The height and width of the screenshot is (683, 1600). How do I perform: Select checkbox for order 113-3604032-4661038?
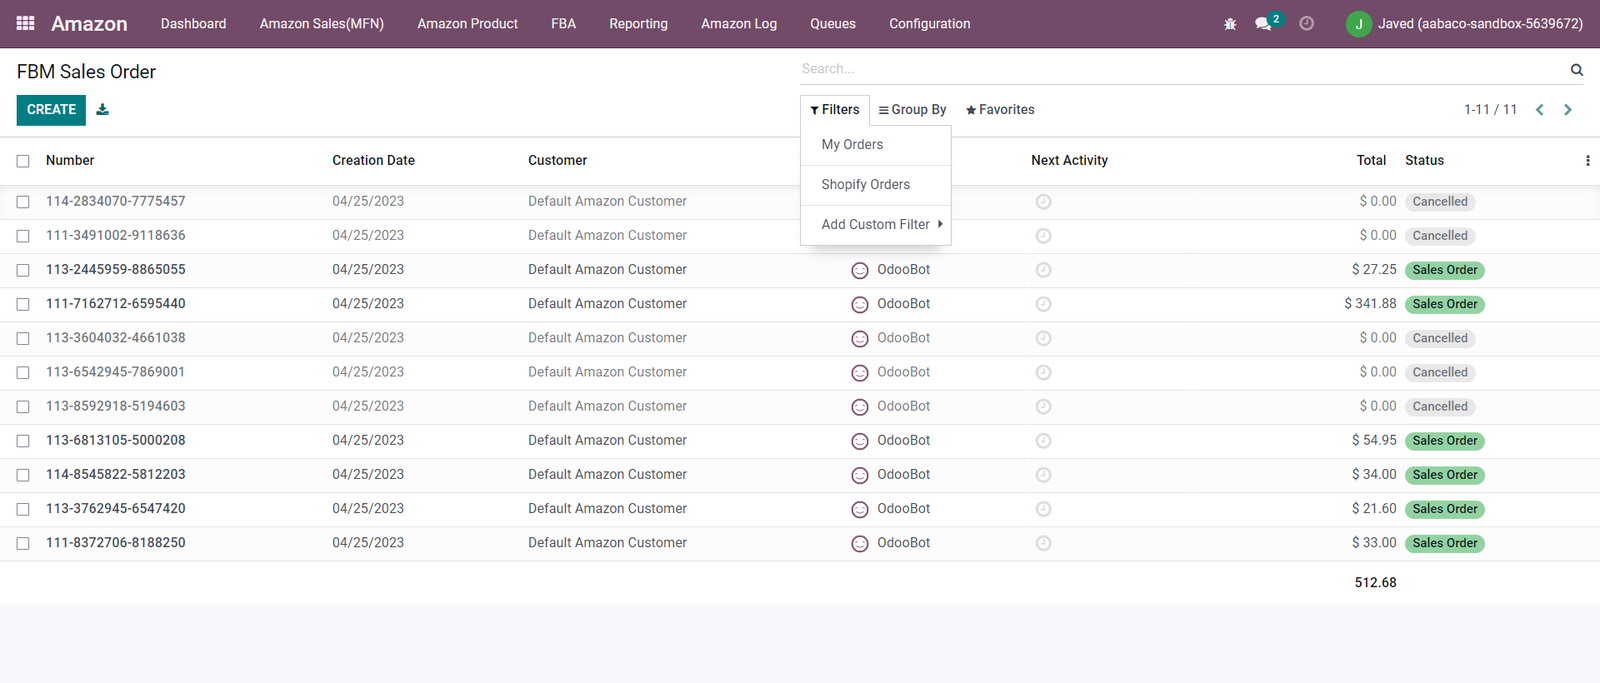pos(23,339)
